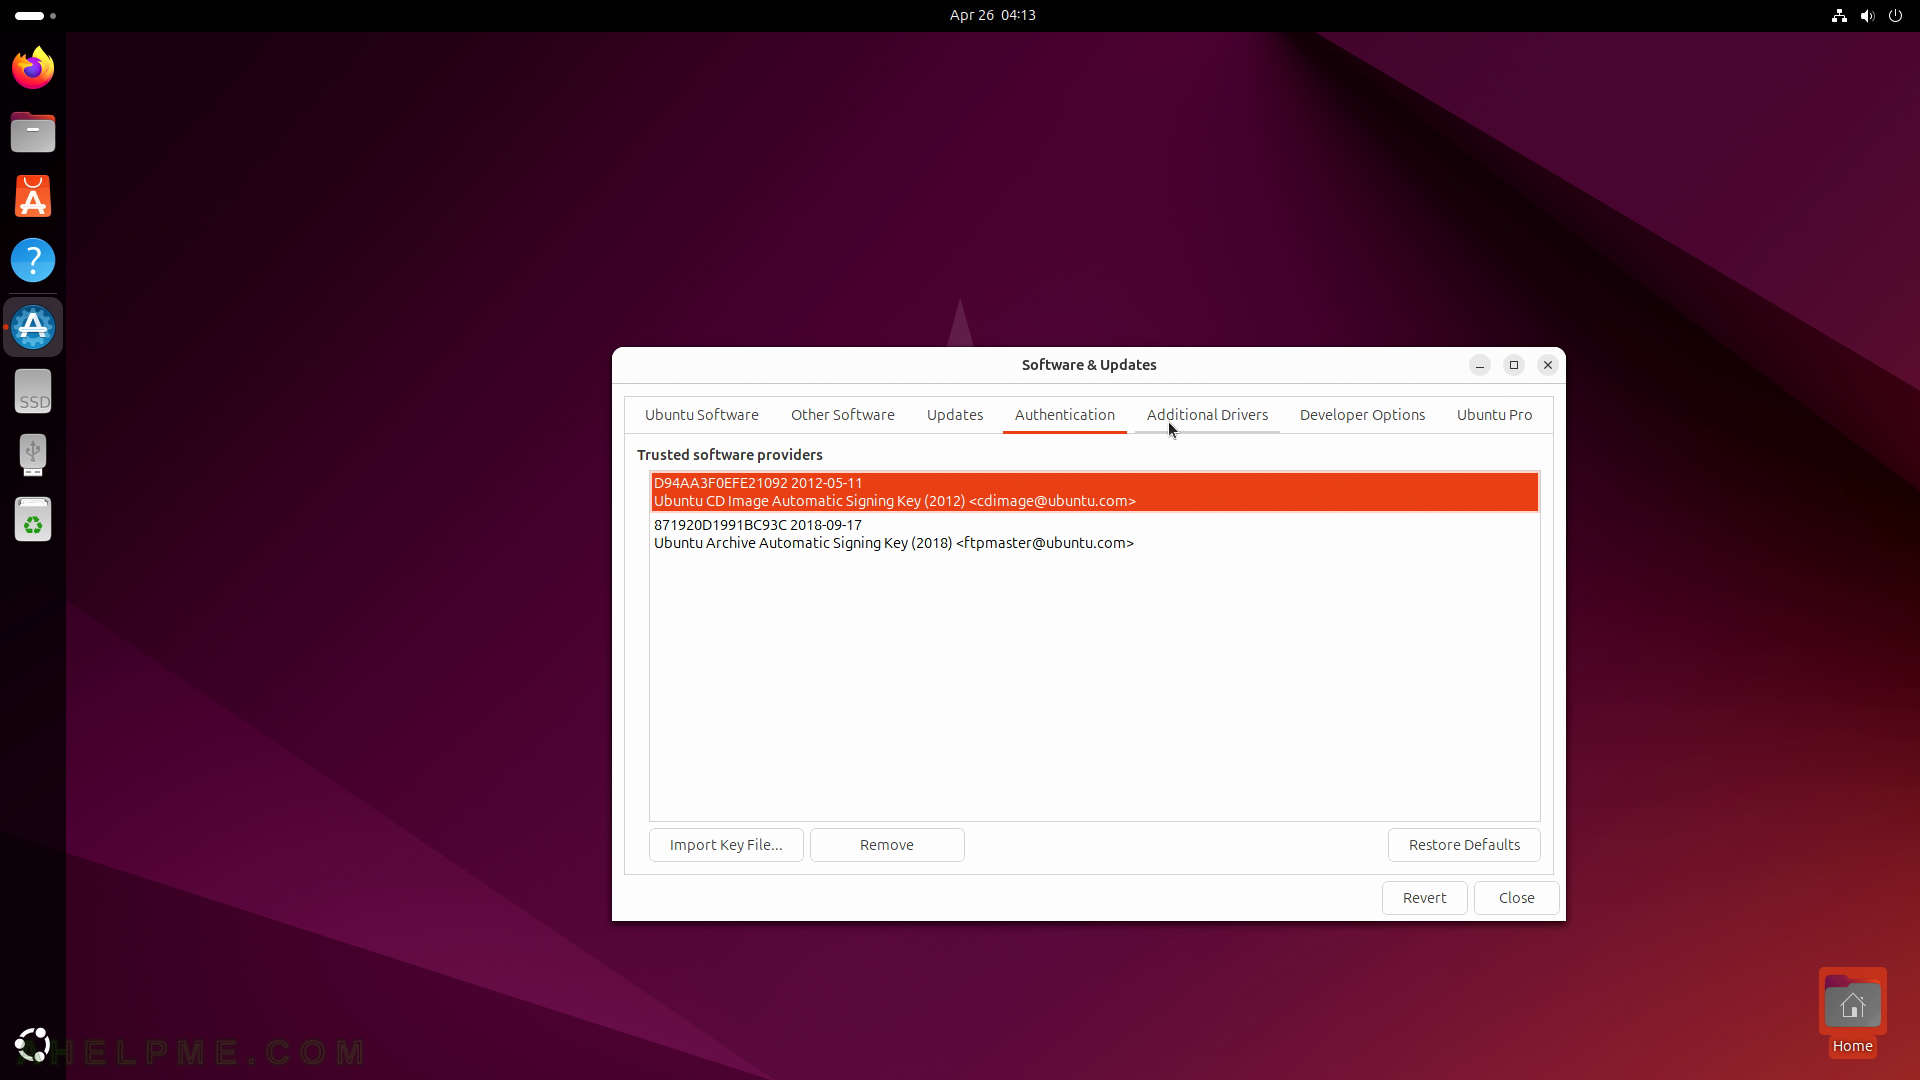The height and width of the screenshot is (1080, 1920).
Task: Maximize the Software & Updates window
Action: (1514, 365)
